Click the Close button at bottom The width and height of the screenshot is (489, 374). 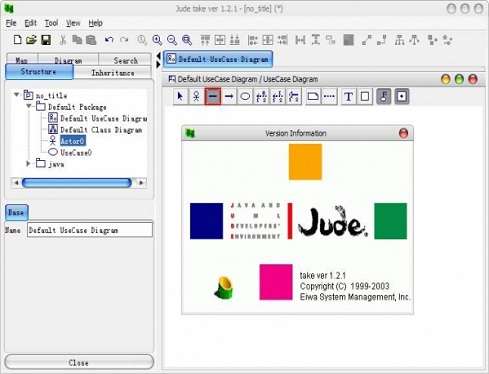[x=79, y=362]
